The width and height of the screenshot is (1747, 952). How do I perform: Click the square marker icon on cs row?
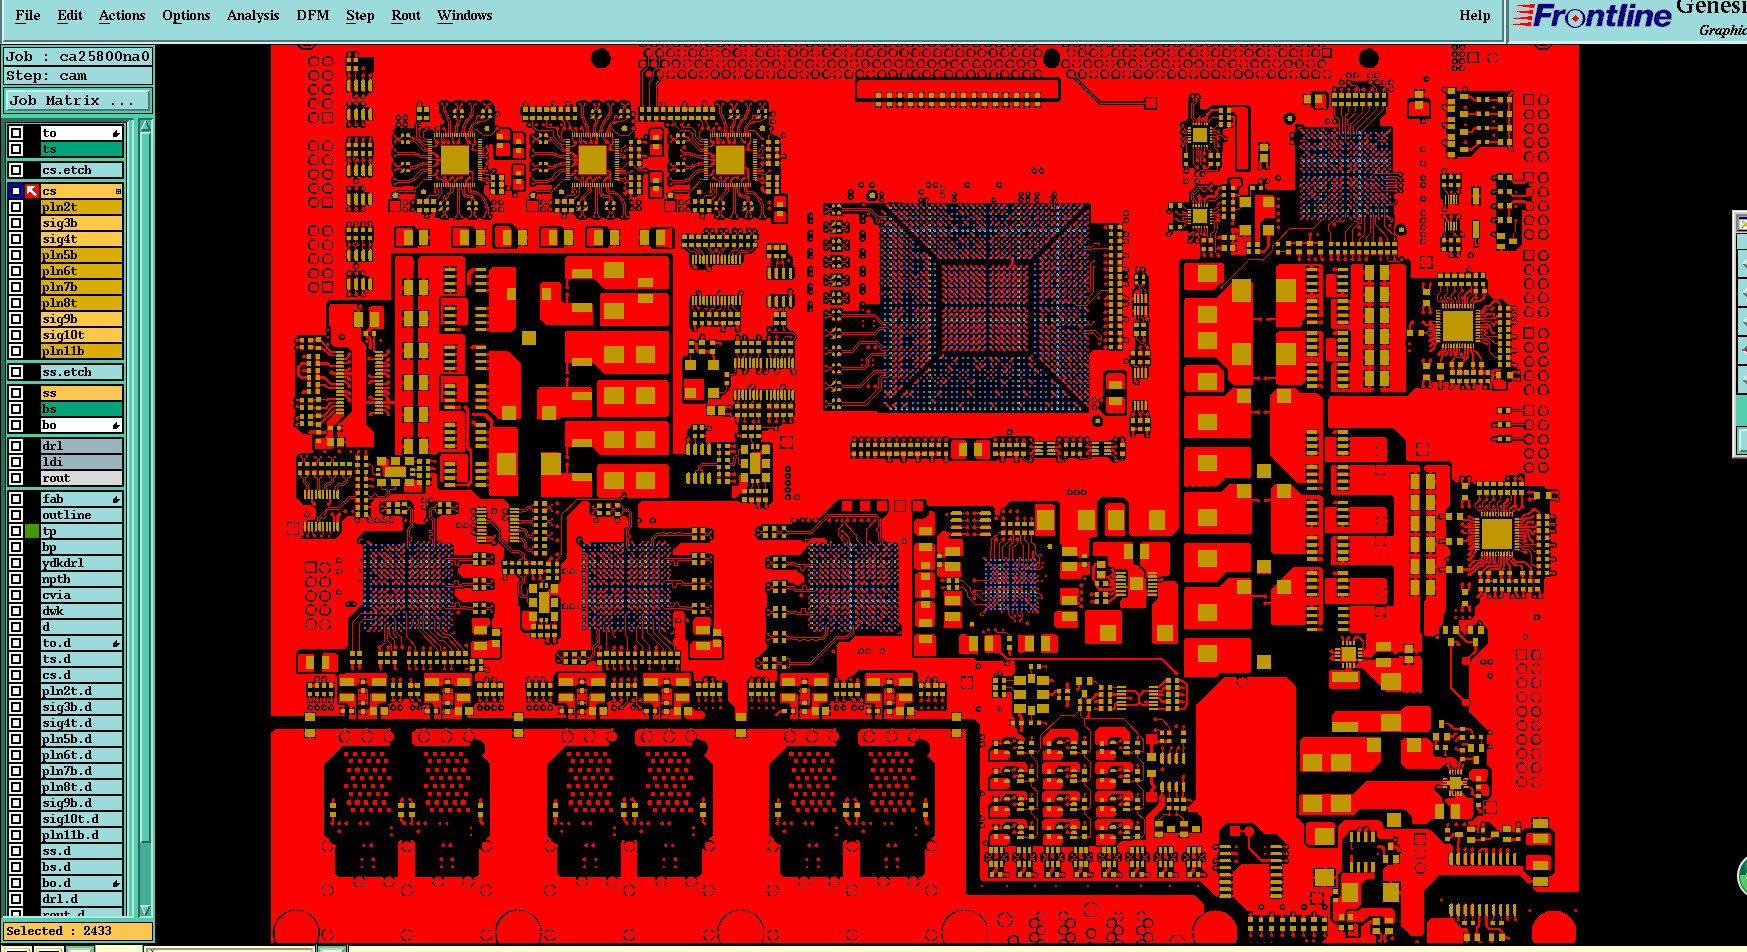pyautogui.click(x=118, y=191)
